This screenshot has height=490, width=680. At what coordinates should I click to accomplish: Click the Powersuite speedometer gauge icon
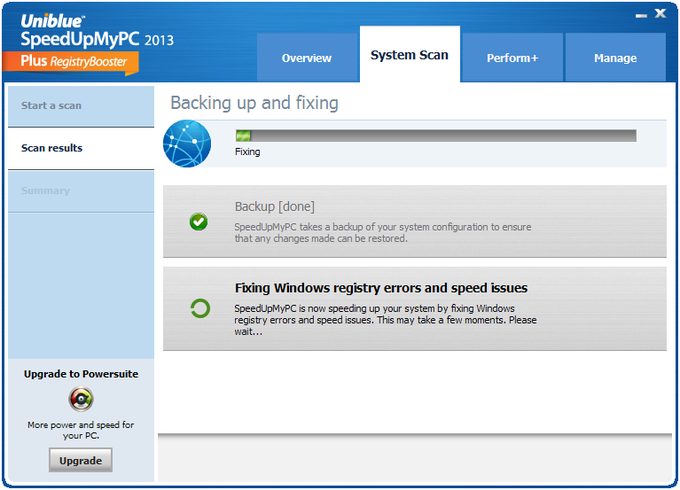[x=81, y=399]
